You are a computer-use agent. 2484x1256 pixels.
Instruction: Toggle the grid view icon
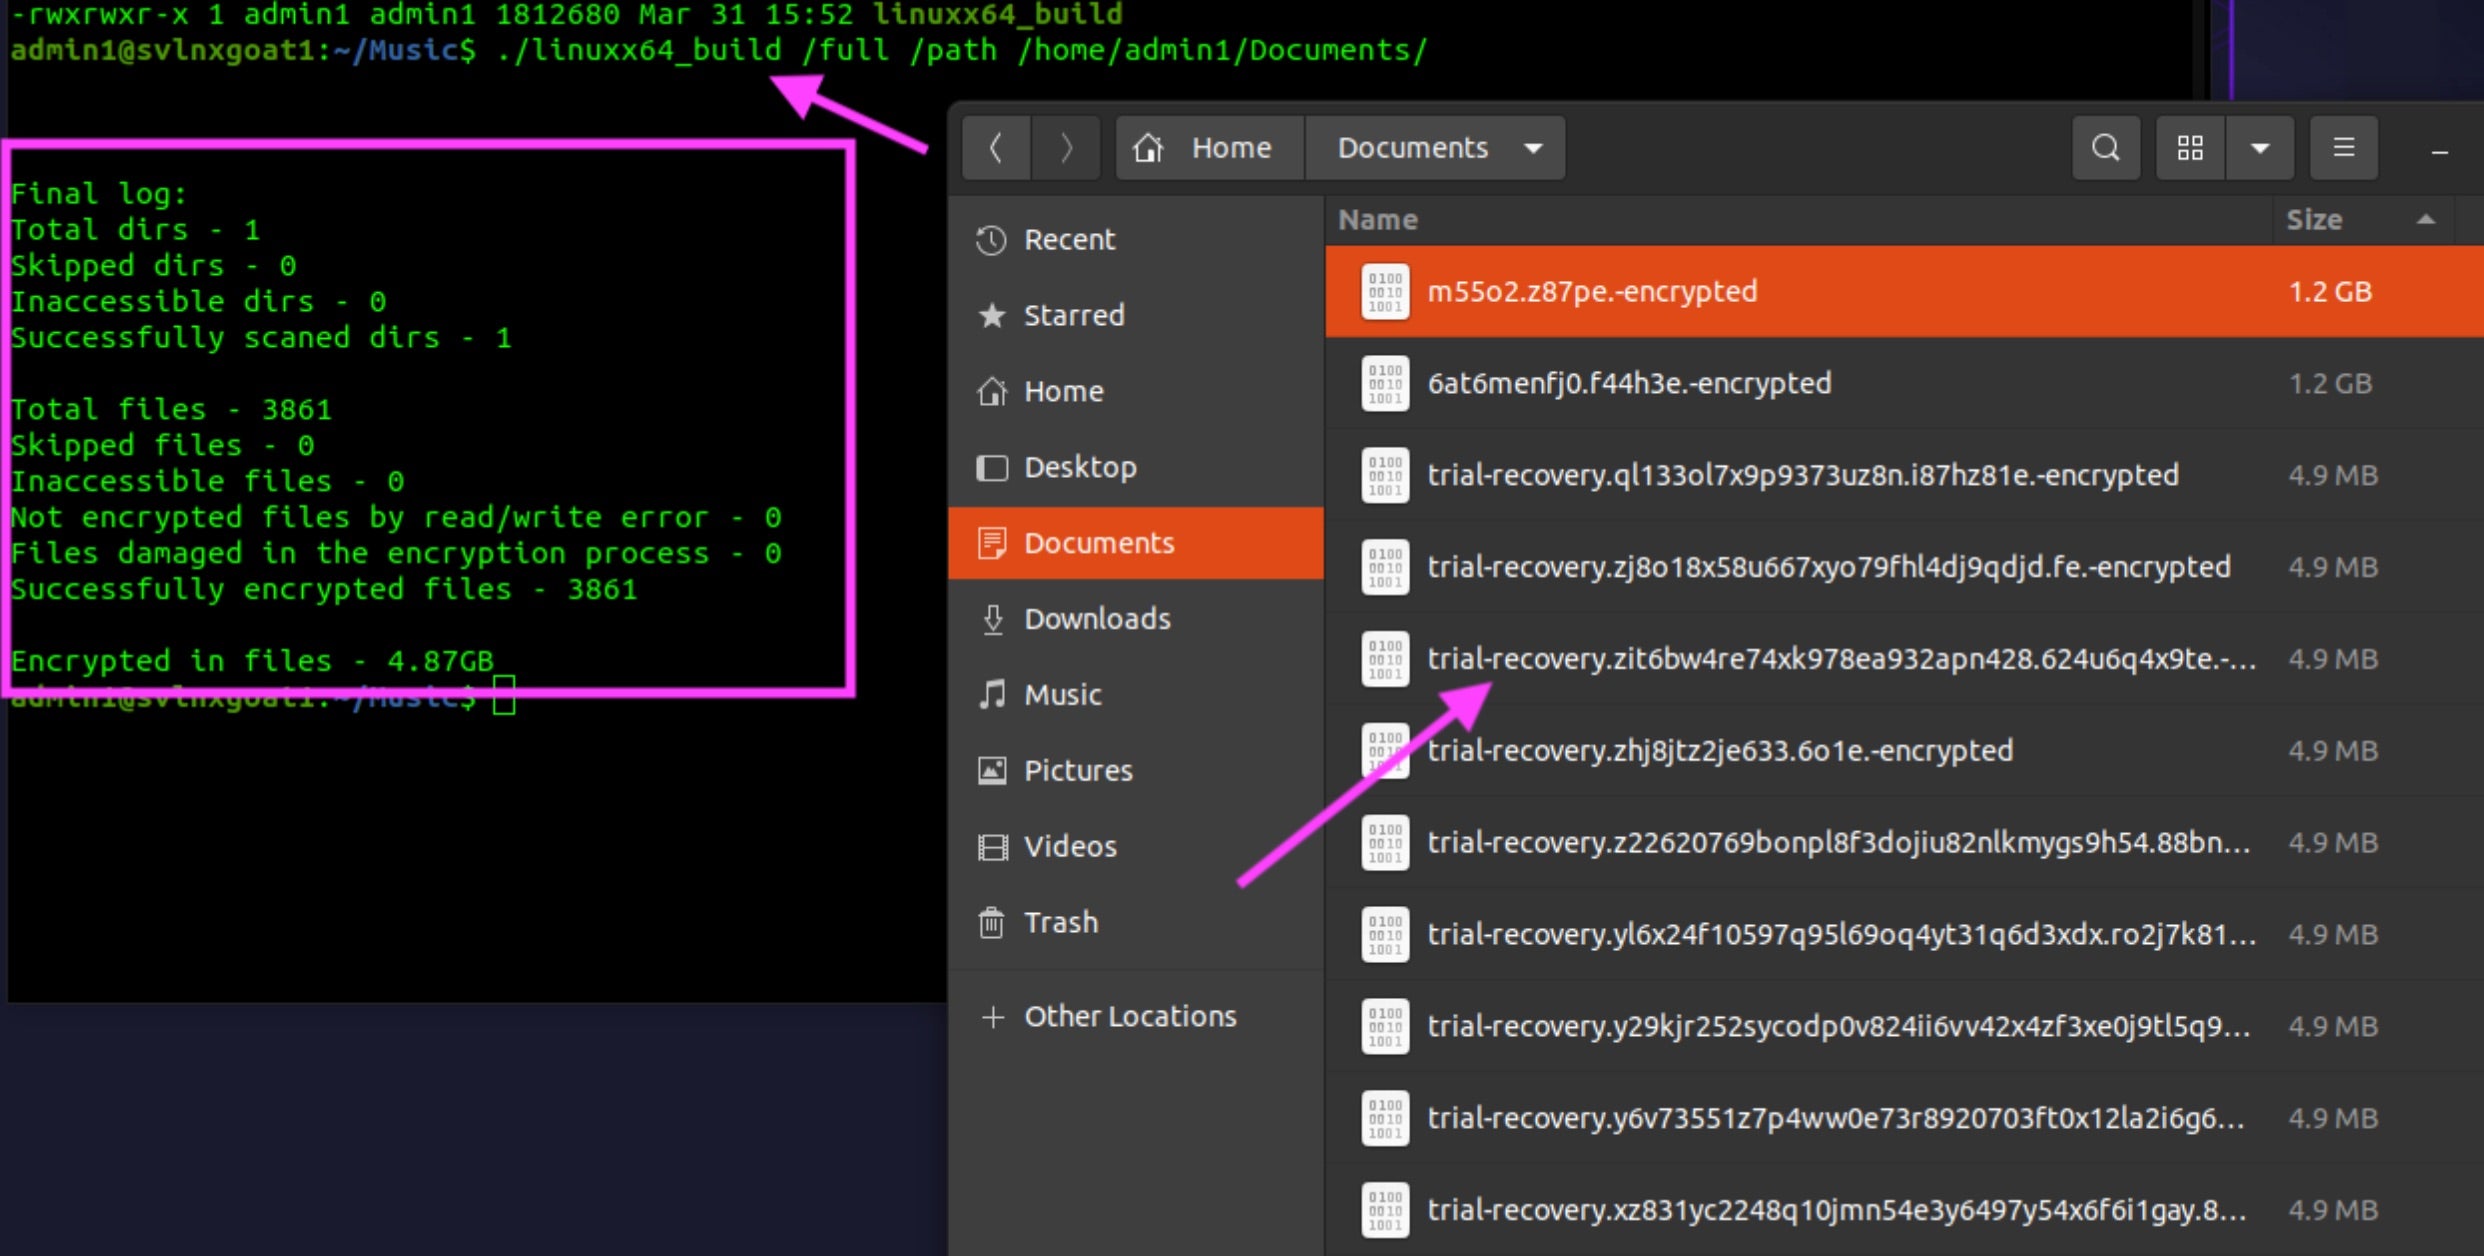[2190, 148]
